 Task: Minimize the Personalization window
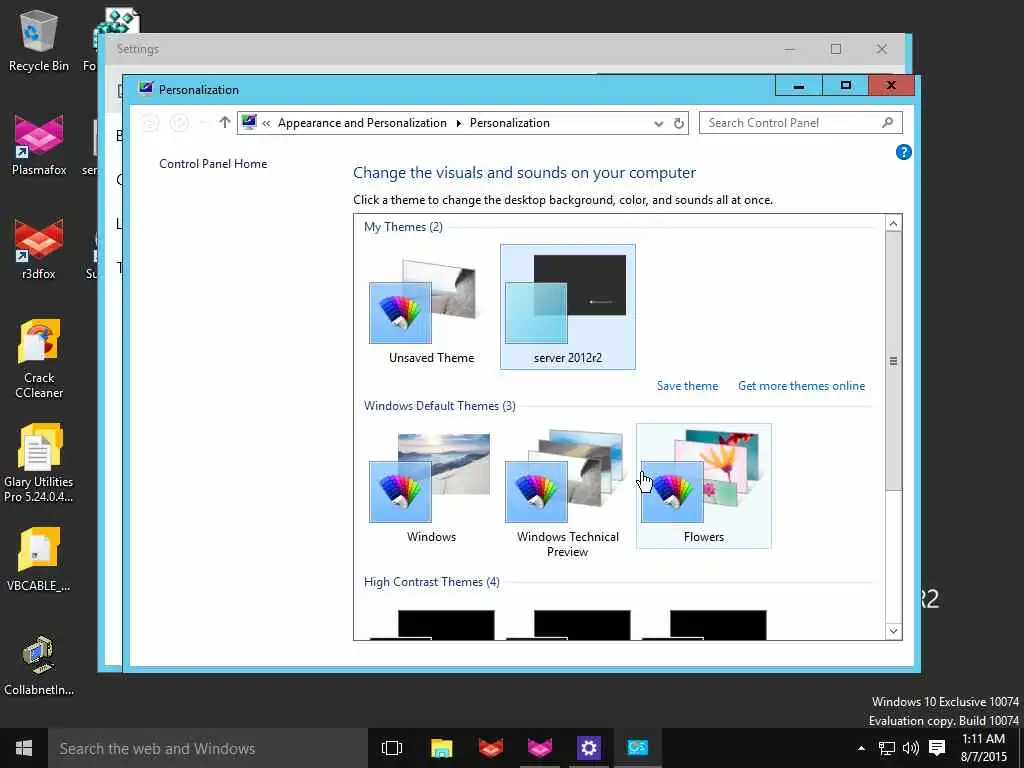pos(799,86)
